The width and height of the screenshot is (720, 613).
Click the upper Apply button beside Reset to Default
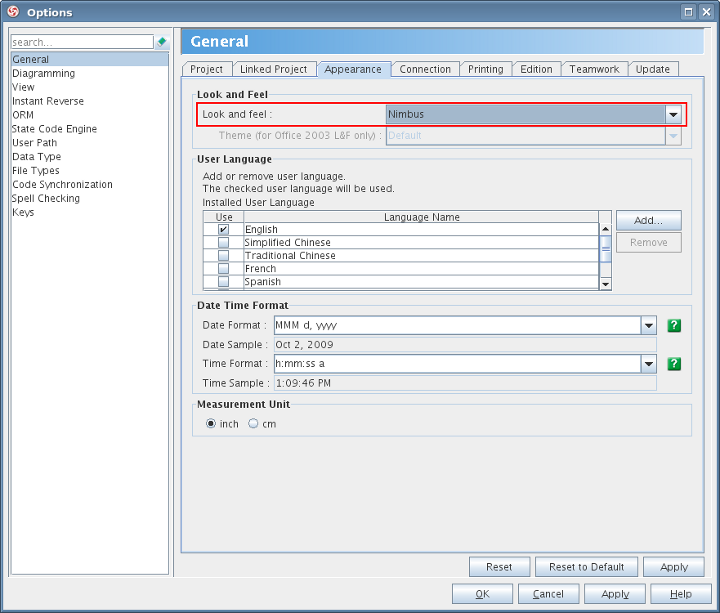point(674,567)
